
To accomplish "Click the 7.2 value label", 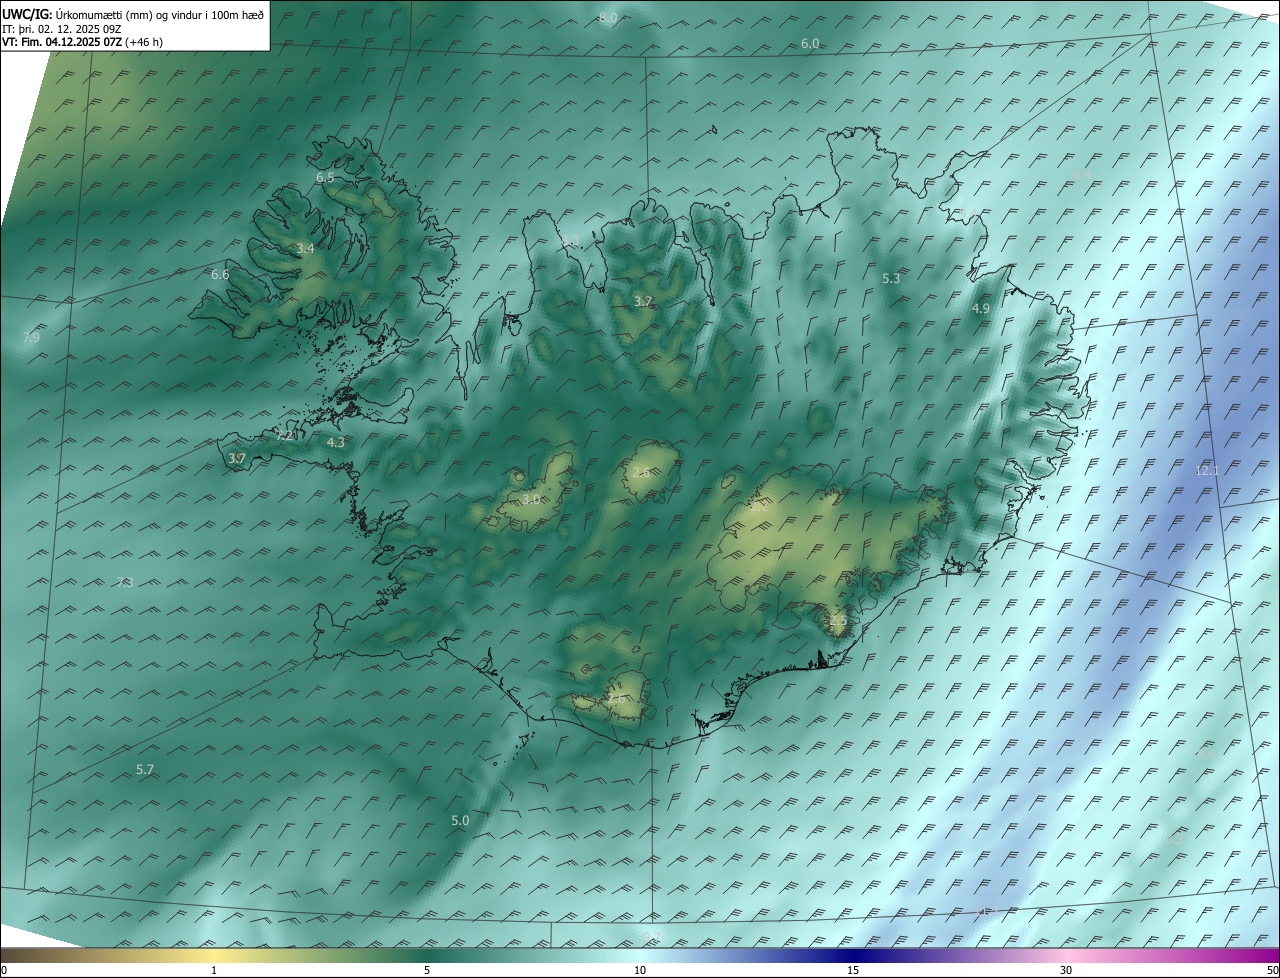I will click(284, 435).
